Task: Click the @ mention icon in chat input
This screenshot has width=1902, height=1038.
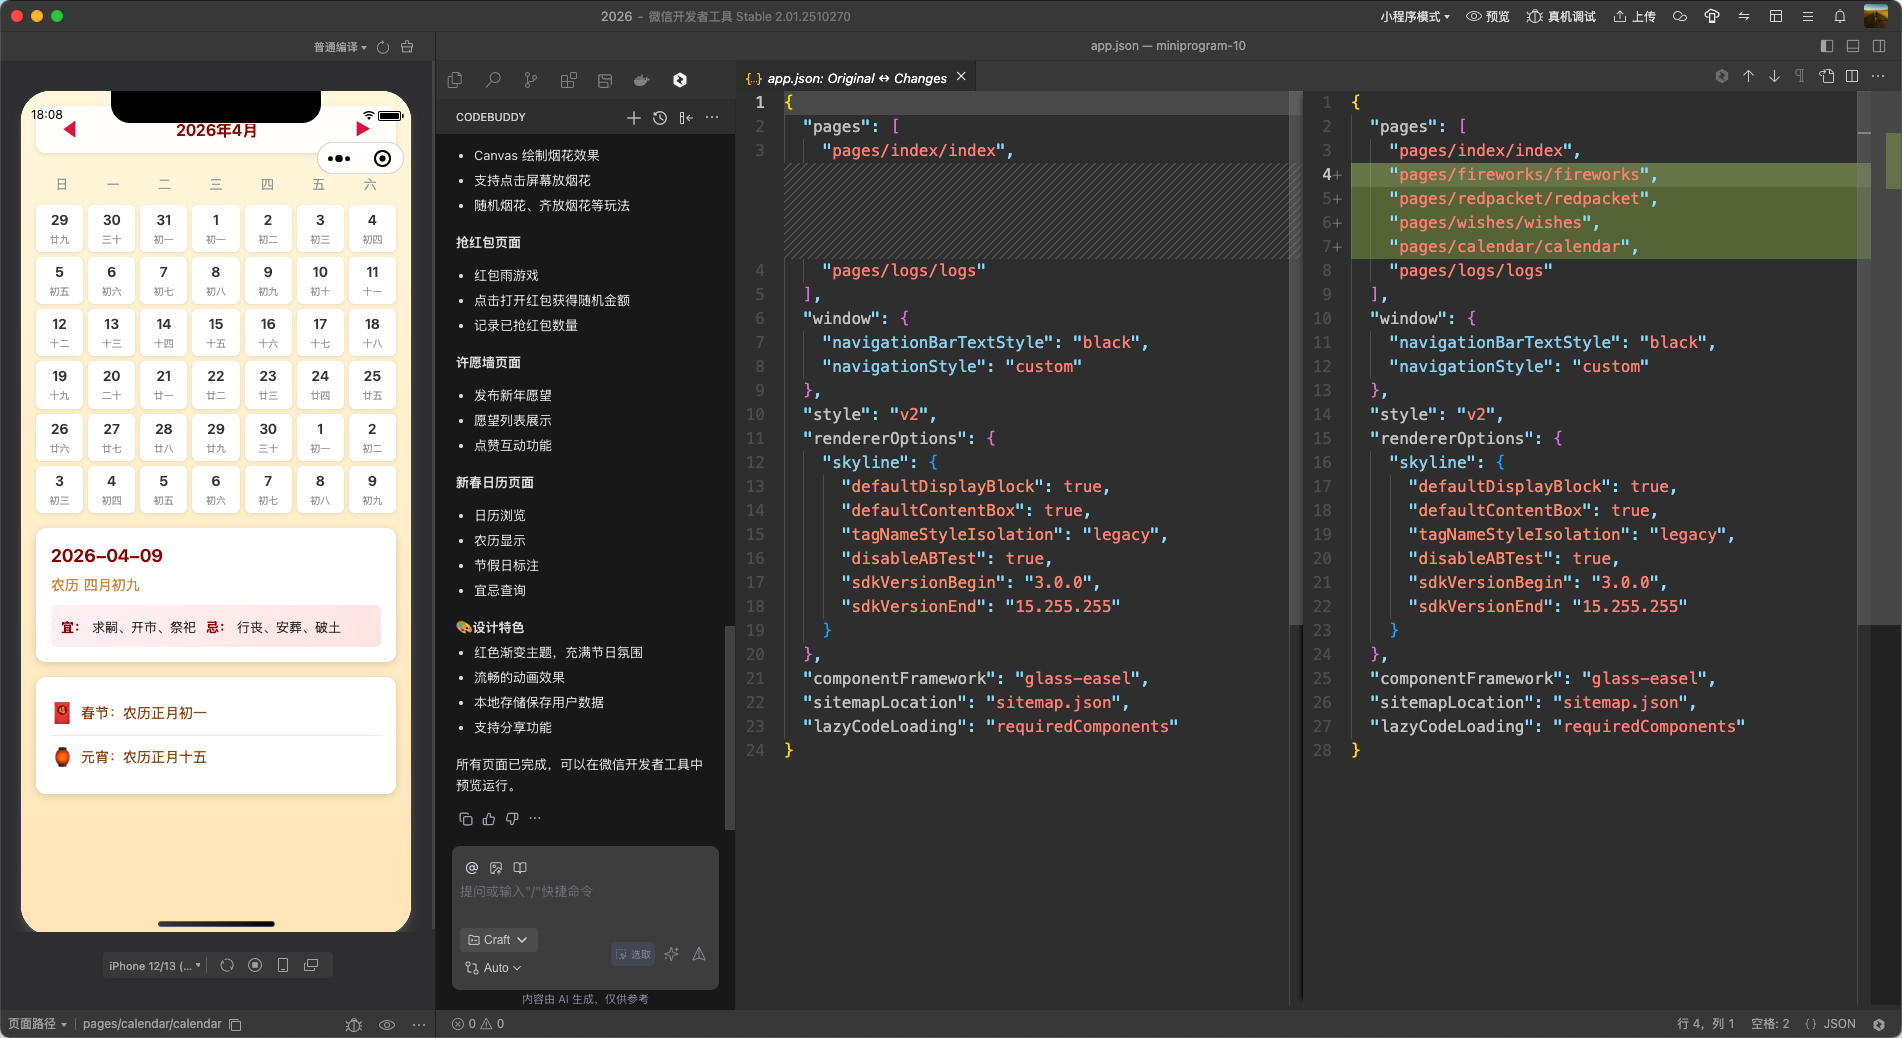Action: click(x=472, y=868)
